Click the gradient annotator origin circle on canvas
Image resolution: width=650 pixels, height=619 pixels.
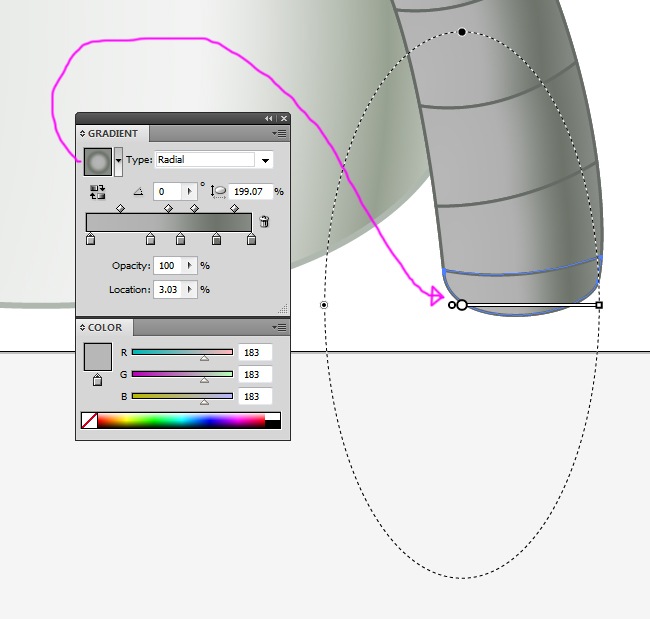click(462, 305)
